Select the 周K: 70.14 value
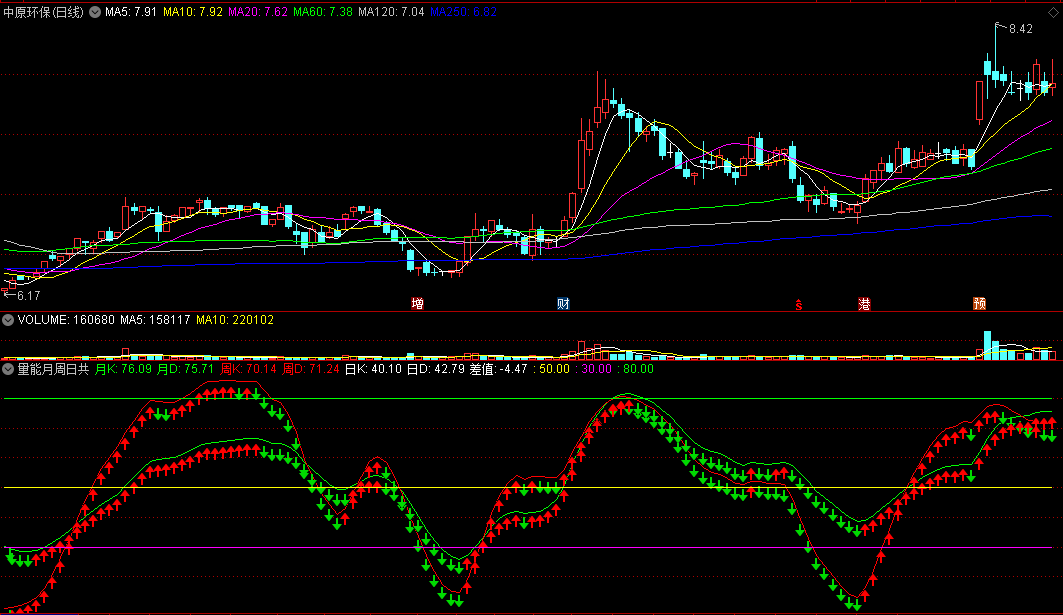The width and height of the screenshot is (1063, 615). click(x=248, y=370)
